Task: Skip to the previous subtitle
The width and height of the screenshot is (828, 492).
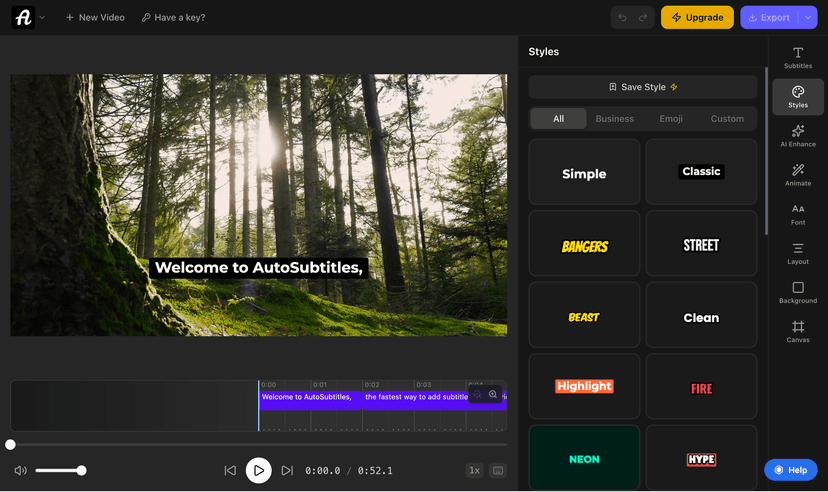Action: pos(230,470)
